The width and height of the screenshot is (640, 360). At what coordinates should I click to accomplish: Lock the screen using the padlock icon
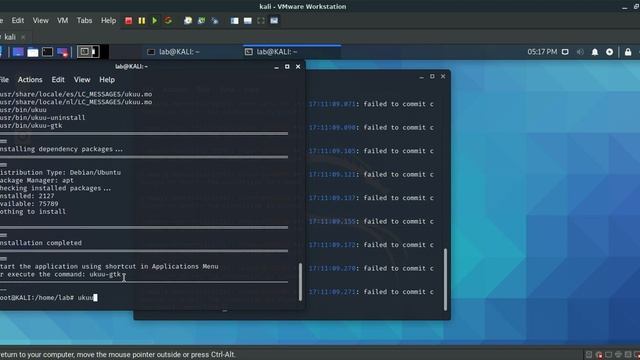pos(628,52)
